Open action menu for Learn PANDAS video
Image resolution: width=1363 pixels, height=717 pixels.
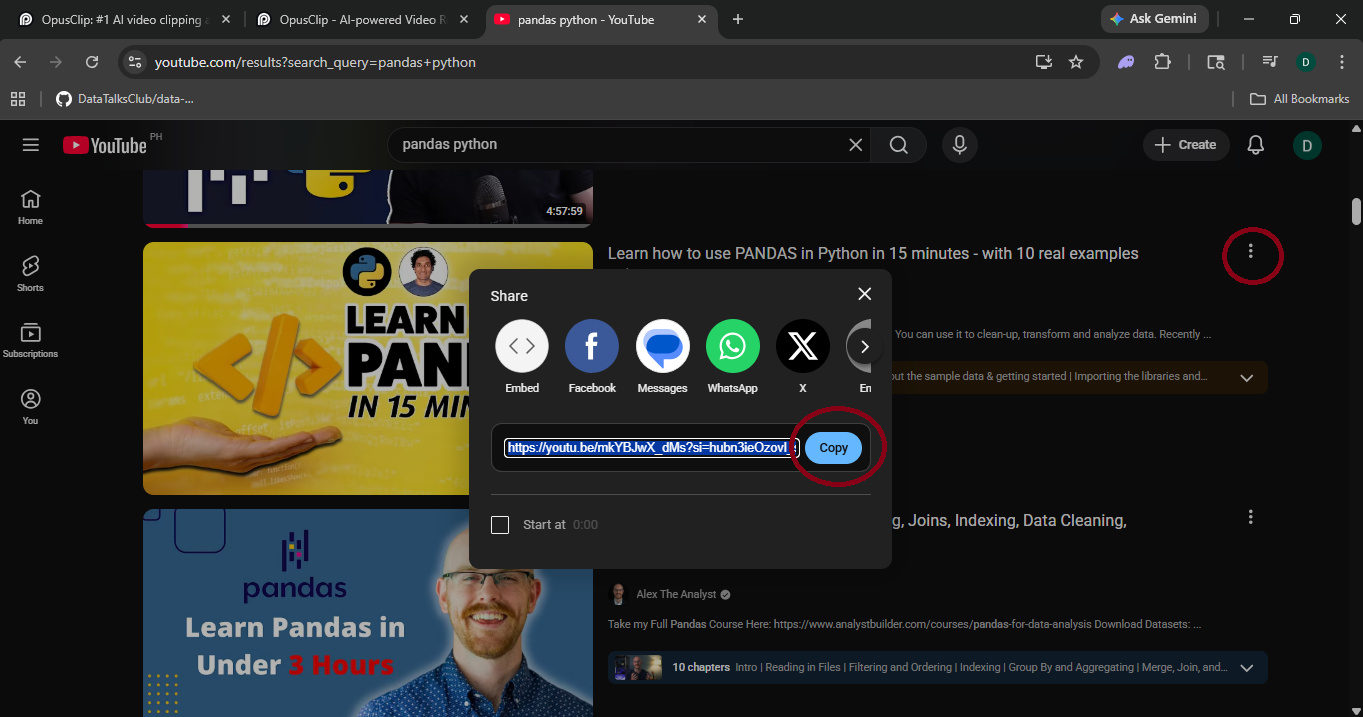[x=1250, y=251]
